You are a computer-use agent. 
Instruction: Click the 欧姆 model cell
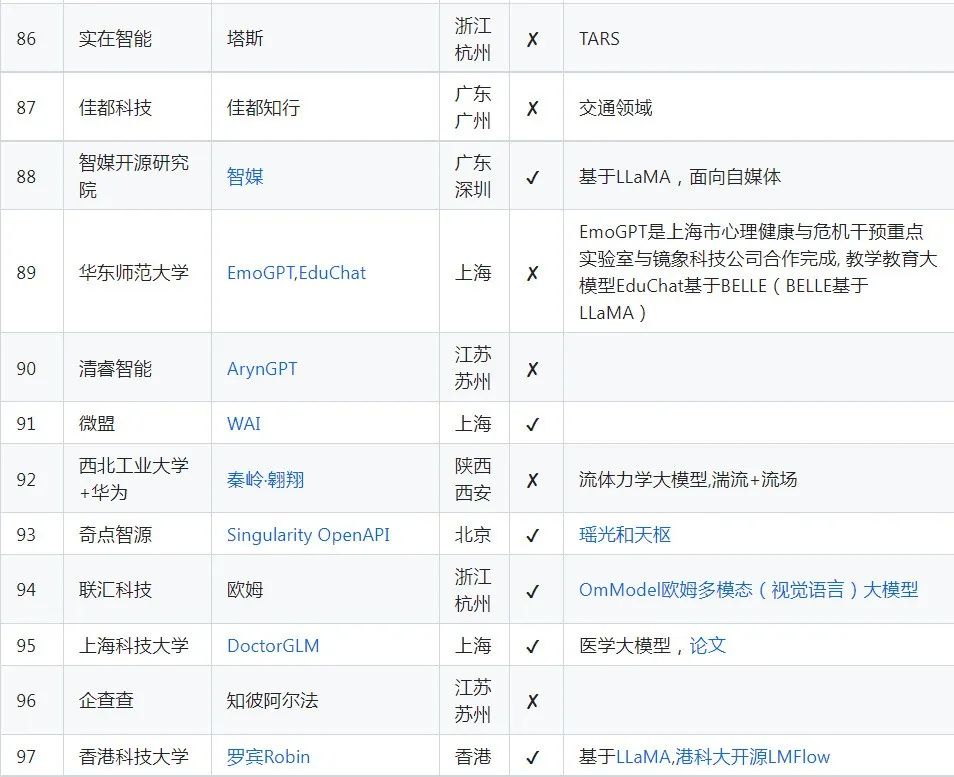tap(325, 589)
